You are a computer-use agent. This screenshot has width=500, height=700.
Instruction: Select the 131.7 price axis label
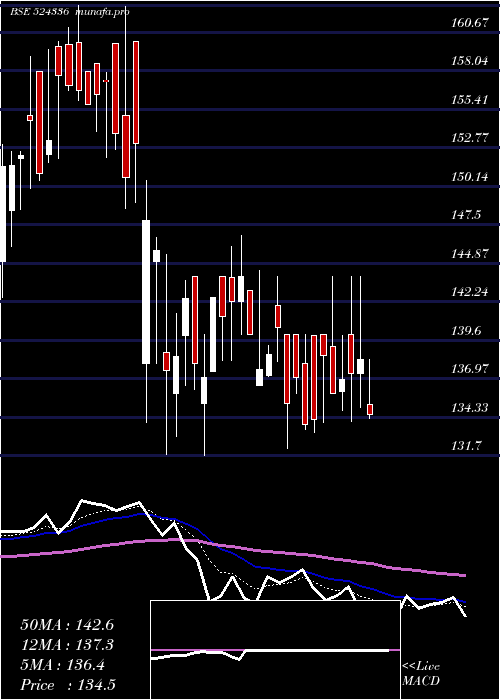point(467,446)
